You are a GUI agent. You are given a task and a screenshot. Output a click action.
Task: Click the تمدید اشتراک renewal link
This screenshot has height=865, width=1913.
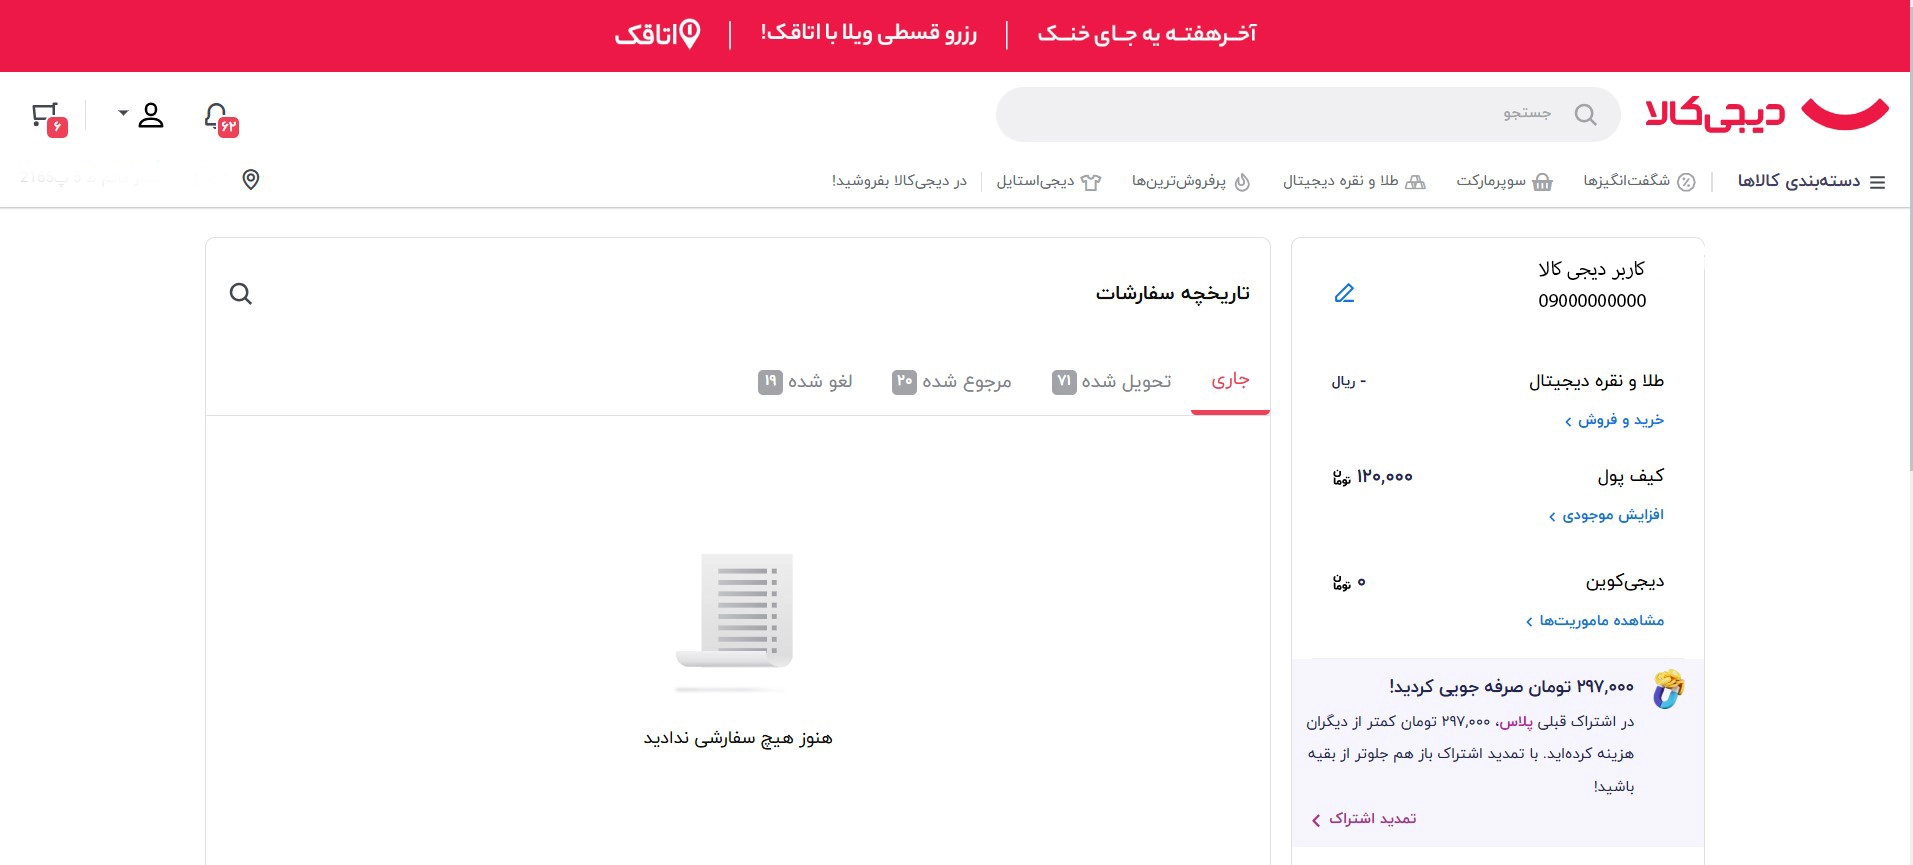[x=1364, y=819]
